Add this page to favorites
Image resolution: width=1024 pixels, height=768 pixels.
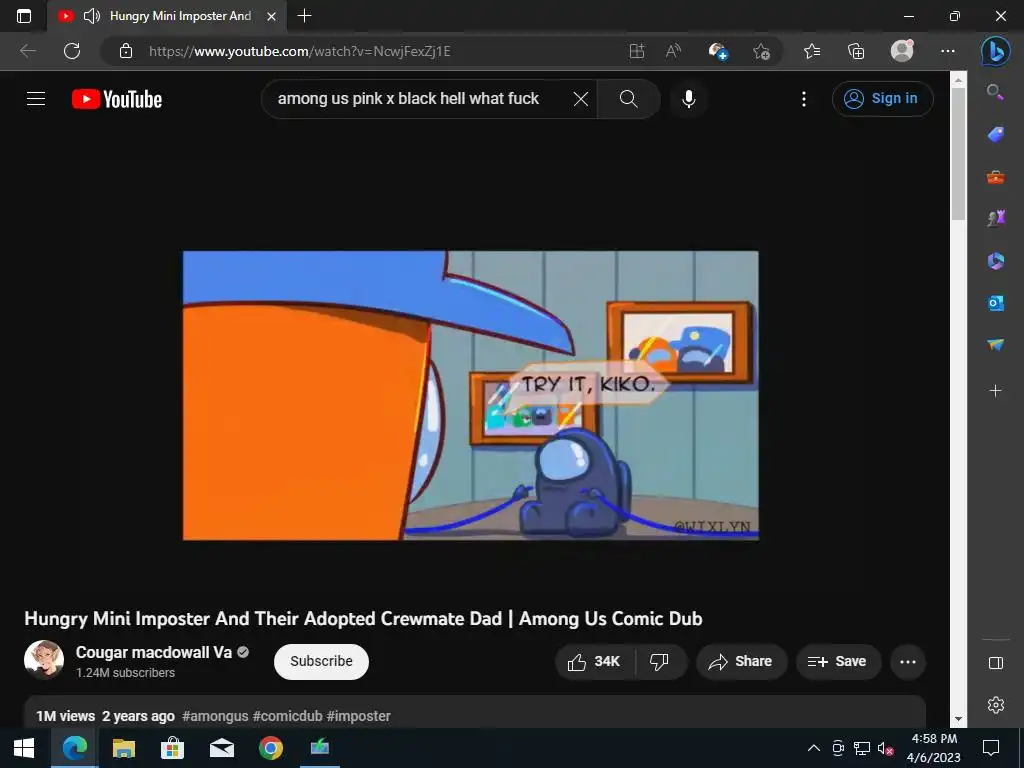click(761, 51)
